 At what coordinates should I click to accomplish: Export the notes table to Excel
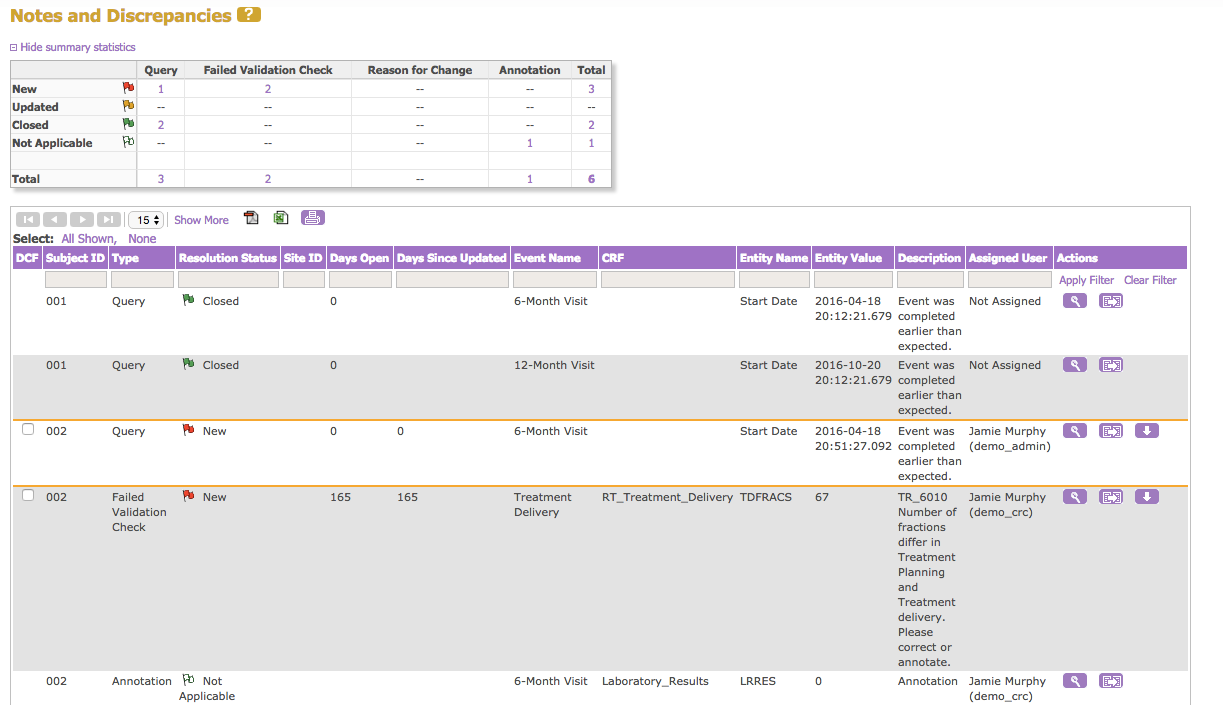point(281,218)
